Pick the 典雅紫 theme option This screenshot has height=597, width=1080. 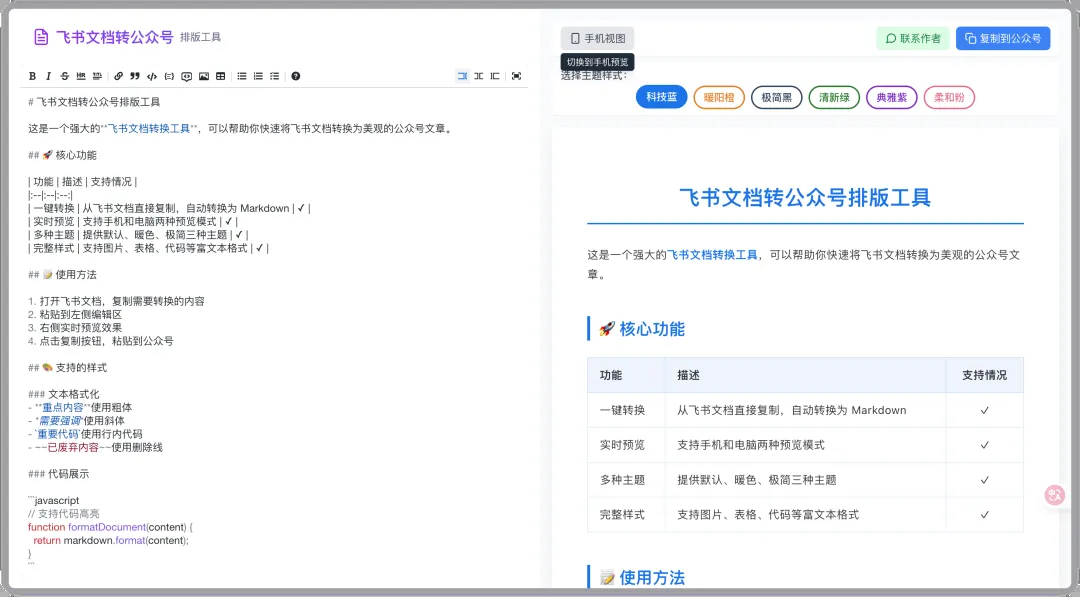[x=891, y=97]
